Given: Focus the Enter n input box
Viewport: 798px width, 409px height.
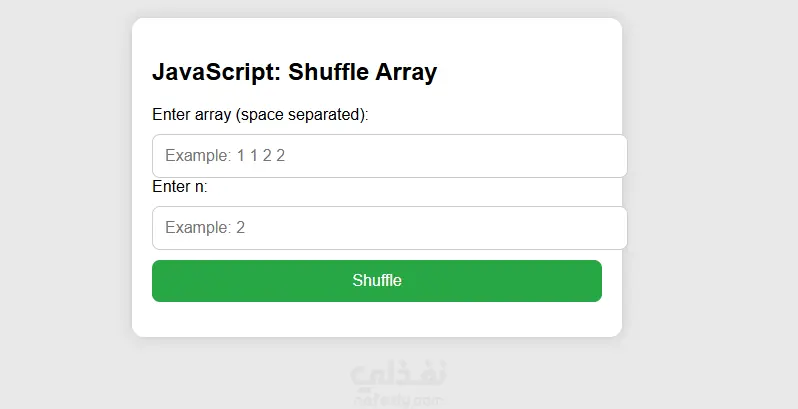Looking at the screenshot, I should tap(389, 228).
